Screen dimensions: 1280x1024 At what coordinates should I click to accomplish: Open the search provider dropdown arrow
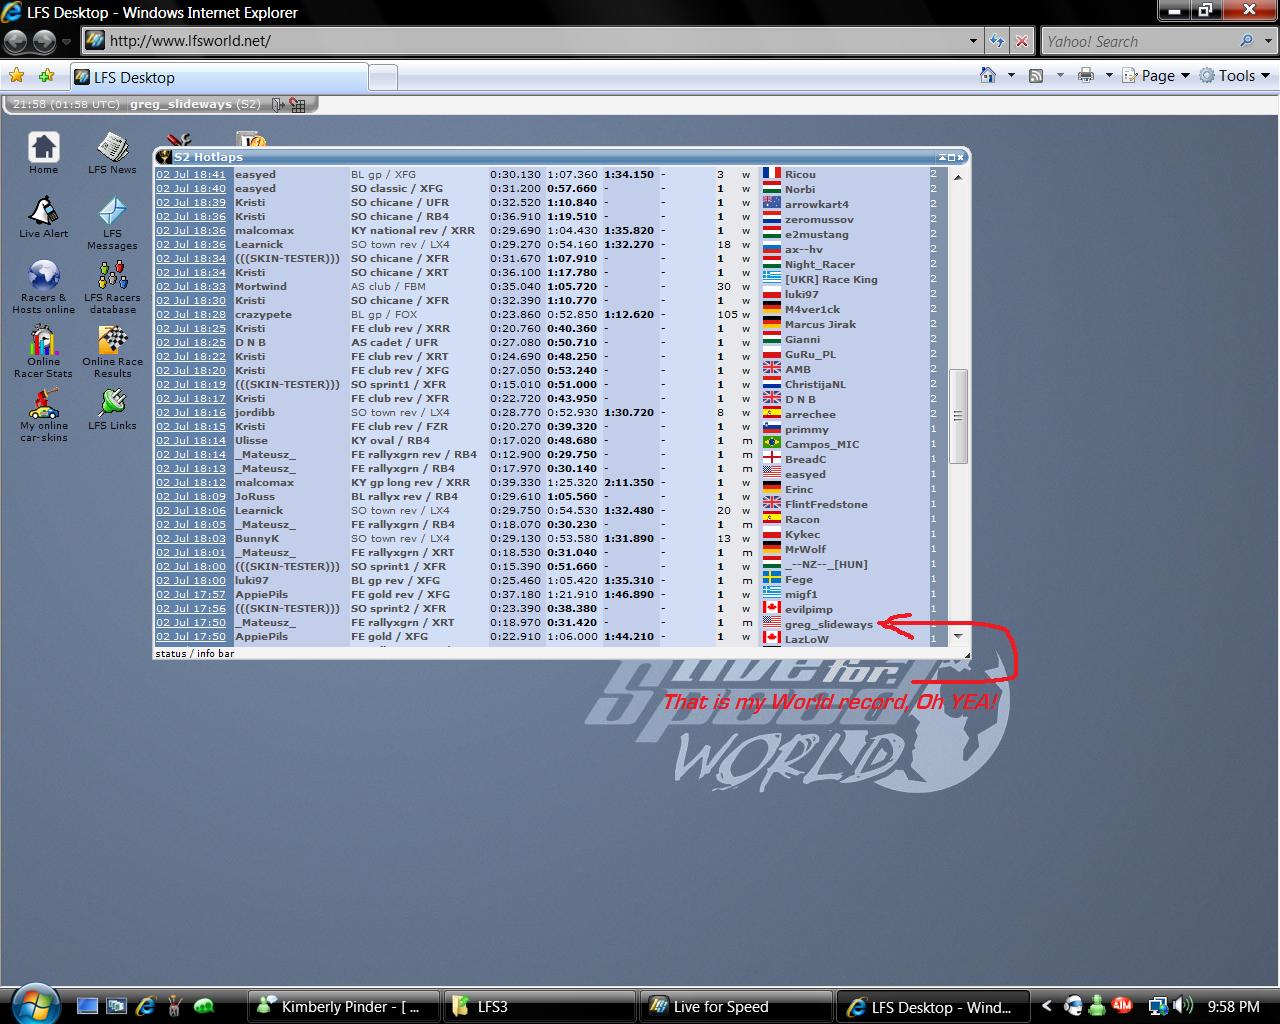click(1266, 41)
